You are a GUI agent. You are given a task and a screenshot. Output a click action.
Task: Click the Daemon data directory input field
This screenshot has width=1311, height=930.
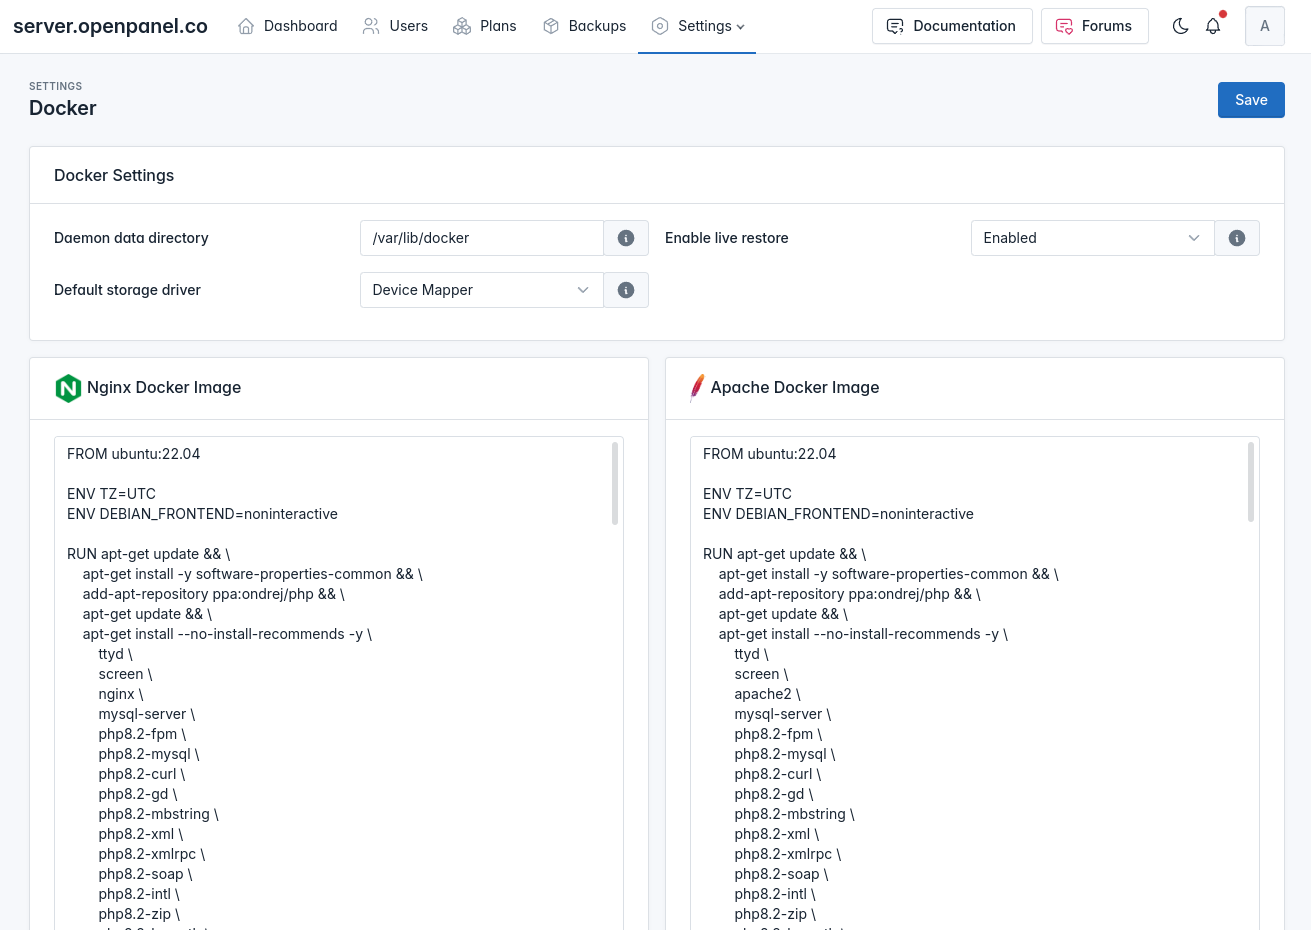point(481,238)
